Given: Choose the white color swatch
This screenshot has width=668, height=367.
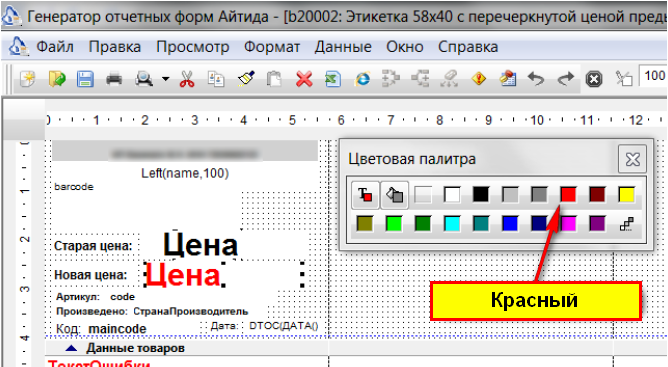Looking at the screenshot, I should pos(452,195).
